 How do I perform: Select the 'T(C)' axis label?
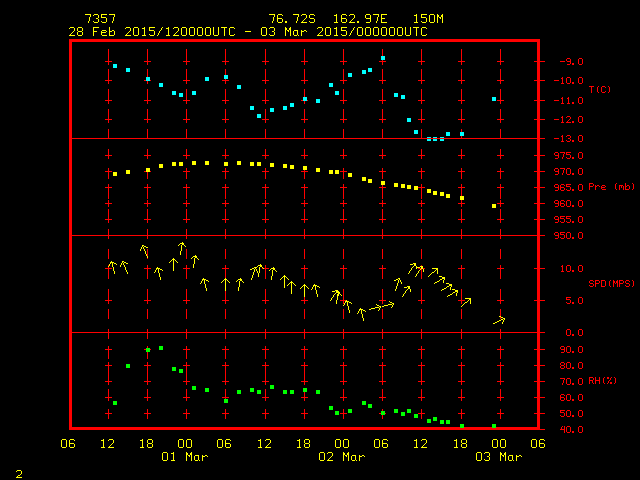600,89
